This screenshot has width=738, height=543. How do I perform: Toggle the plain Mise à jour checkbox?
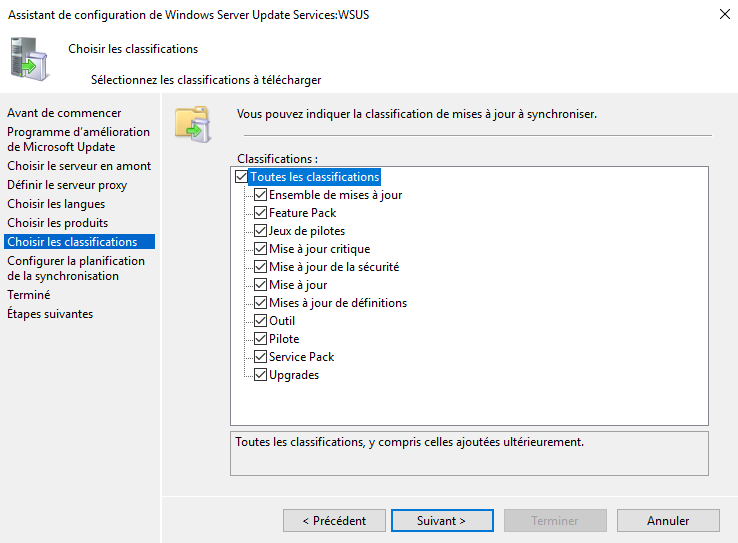tap(260, 285)
